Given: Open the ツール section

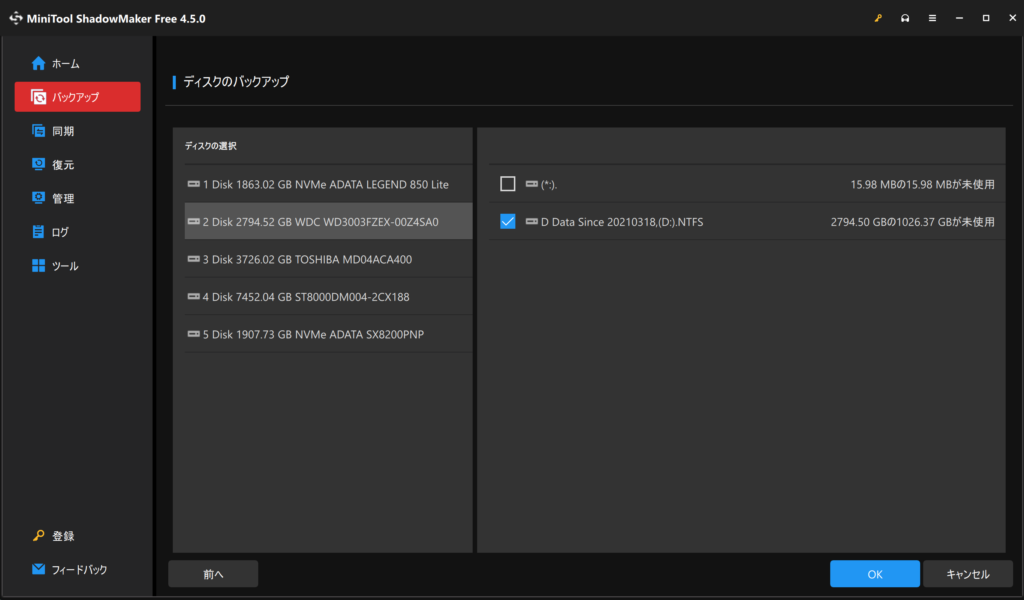Looking at the screenshot, I should tap(78, 266).
